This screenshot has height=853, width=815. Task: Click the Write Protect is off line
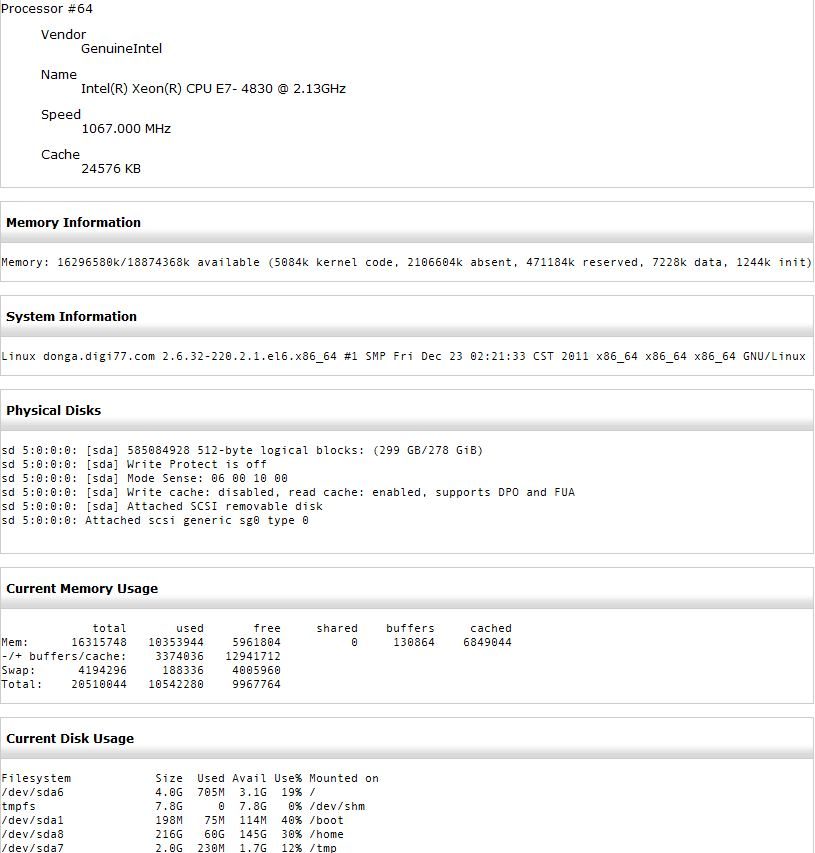pos(134,464)
